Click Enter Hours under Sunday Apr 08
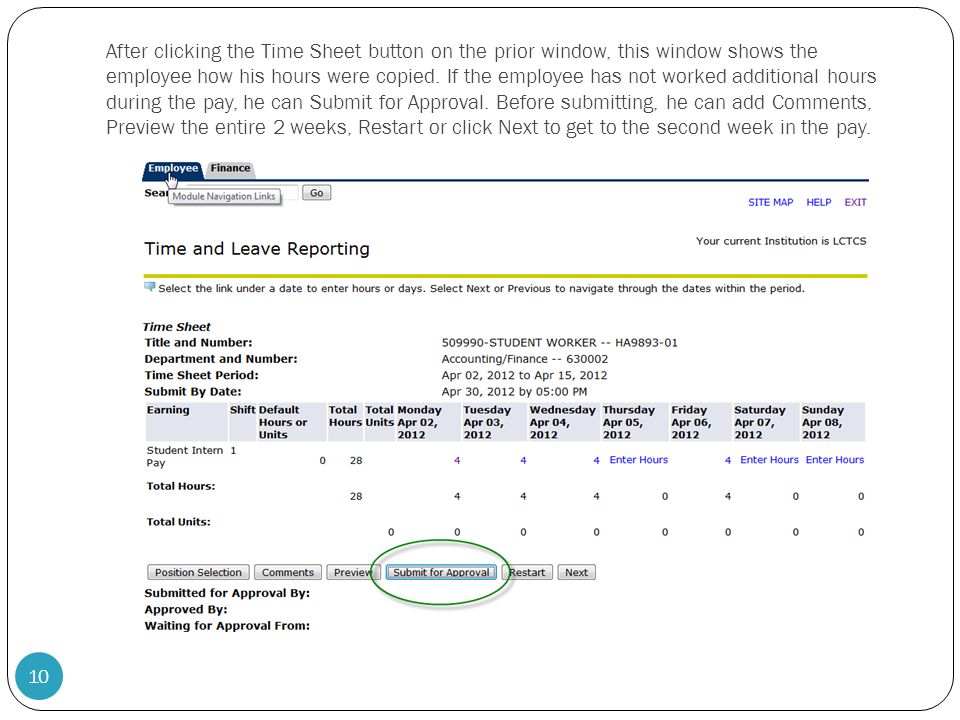The height and width of the screenshot is (720, 960). [x=834, y=460]
